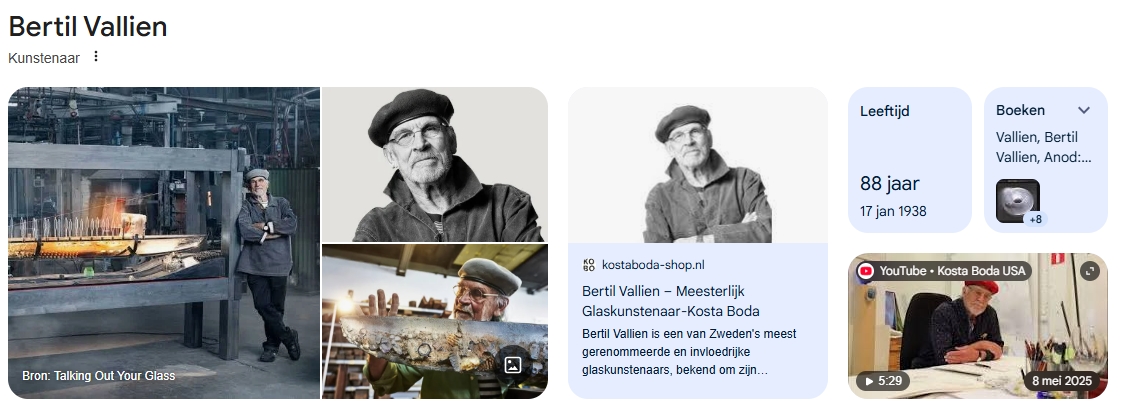This screenshot has height=414, width=1138.
Task: Open the factory photo from Talking Out Your Glass
Action: coord(164,243)
